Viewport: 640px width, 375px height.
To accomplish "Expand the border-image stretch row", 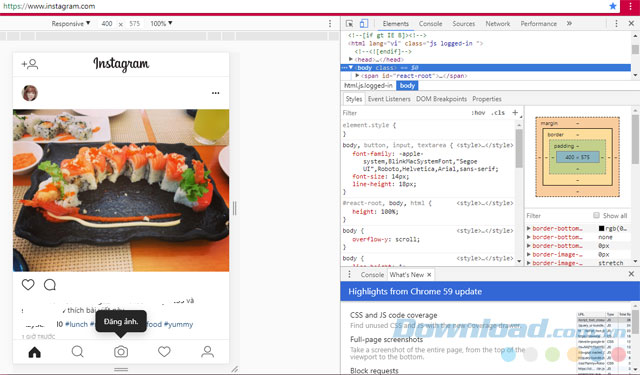I will point(529,263).
